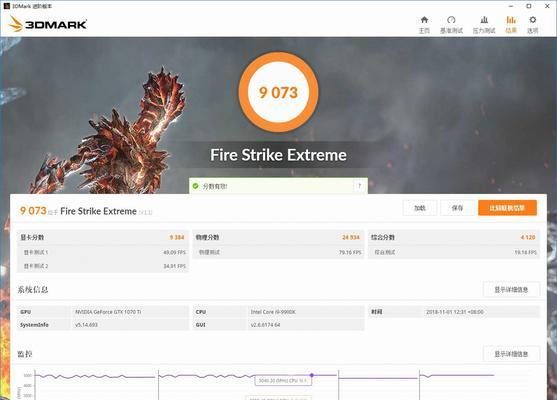The width and height of the screenshot is (557, 400).
Task: Click the green check mark score-valid icon
Action: coord(195,186)
